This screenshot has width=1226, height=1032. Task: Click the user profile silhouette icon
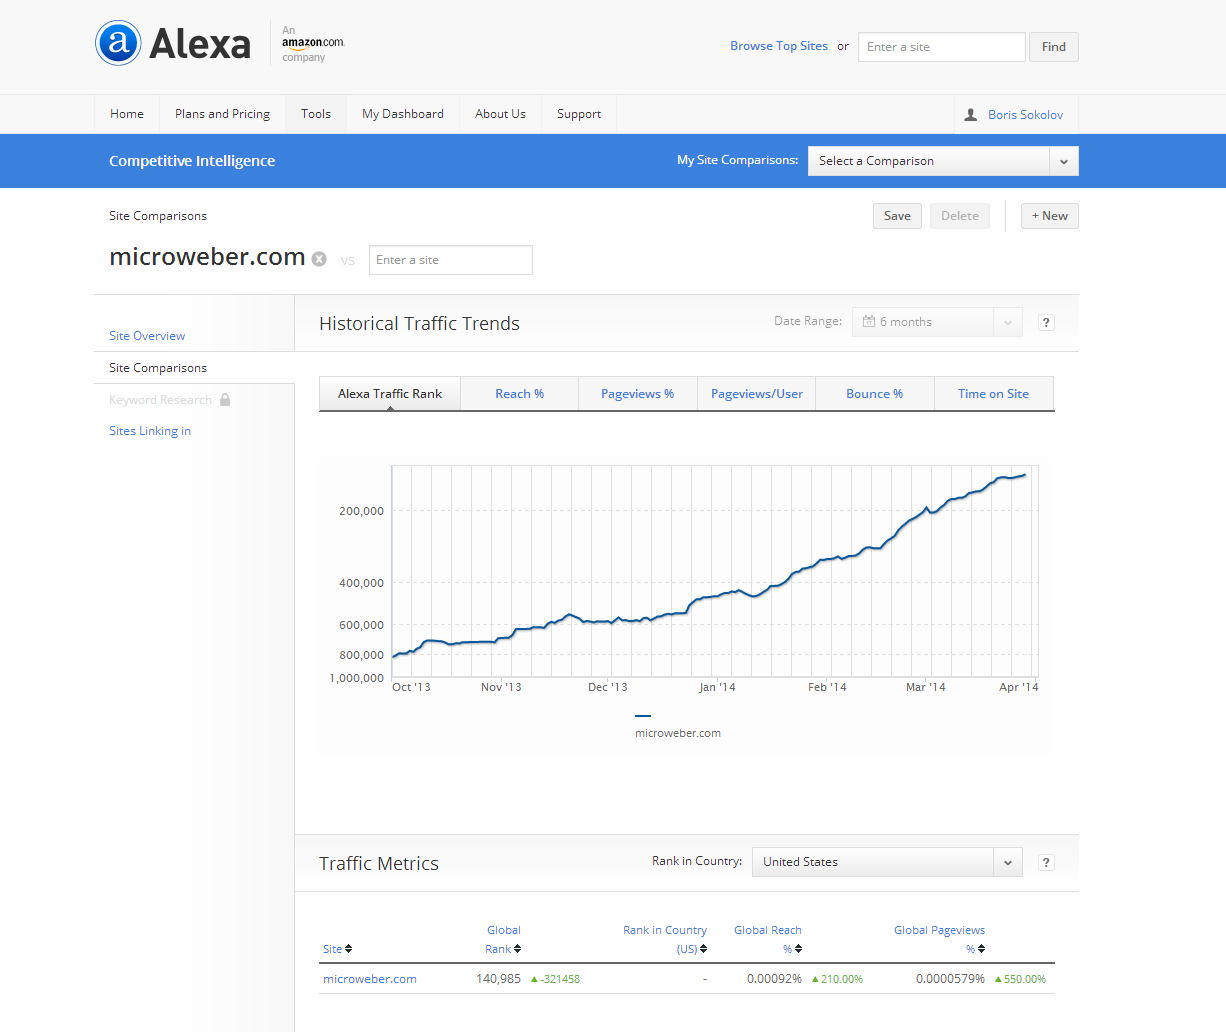[970, 115]
